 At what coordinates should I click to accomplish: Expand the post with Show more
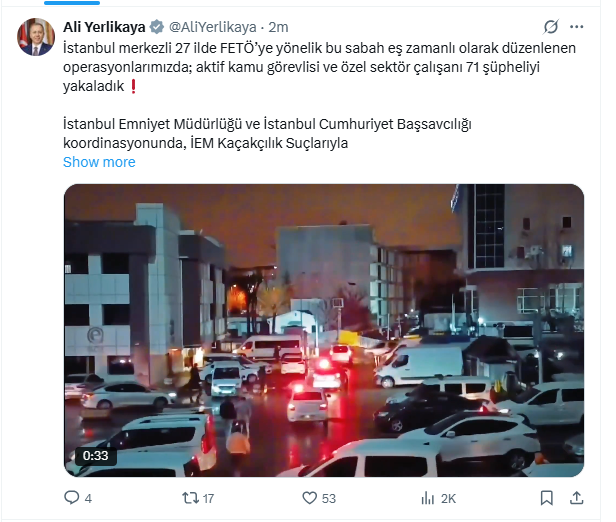[99, 162]
